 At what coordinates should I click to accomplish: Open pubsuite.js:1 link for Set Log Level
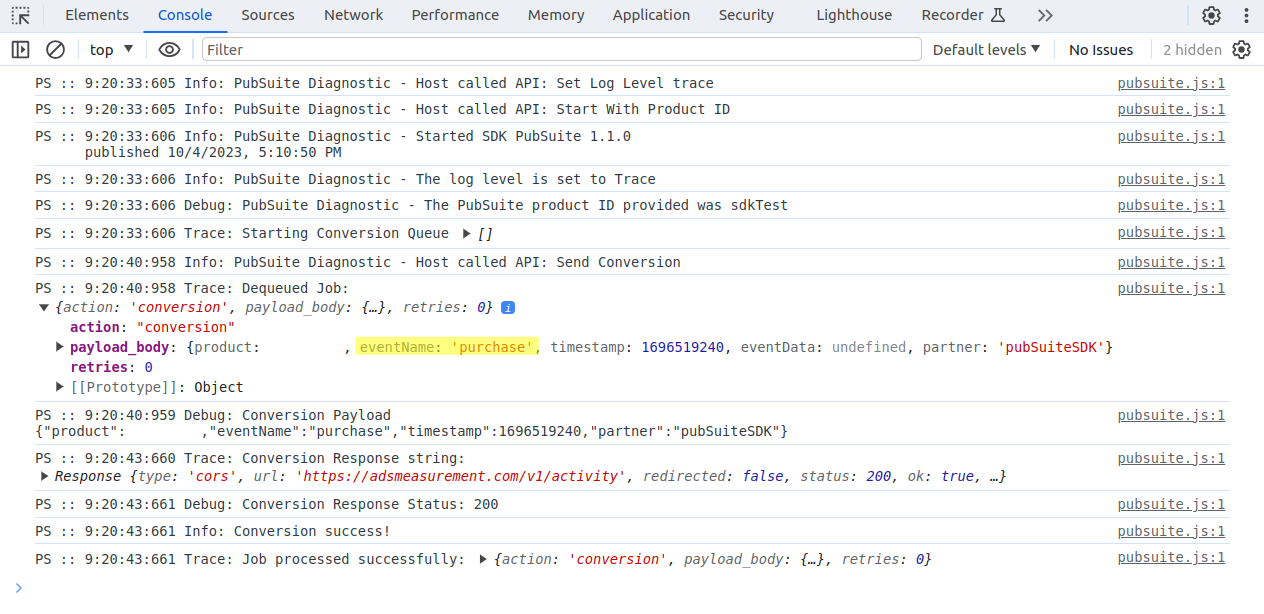(1171, 83)
